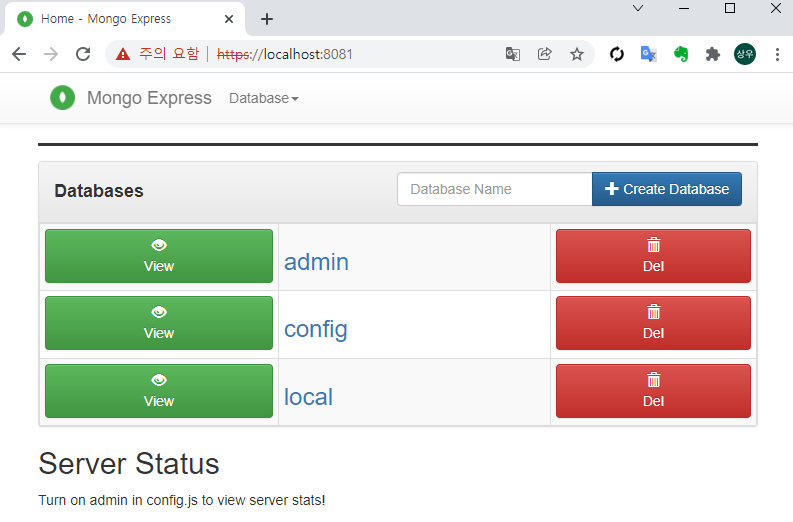Delete the config database
Viewport: 793px width, 522px height.
[653, 323]
